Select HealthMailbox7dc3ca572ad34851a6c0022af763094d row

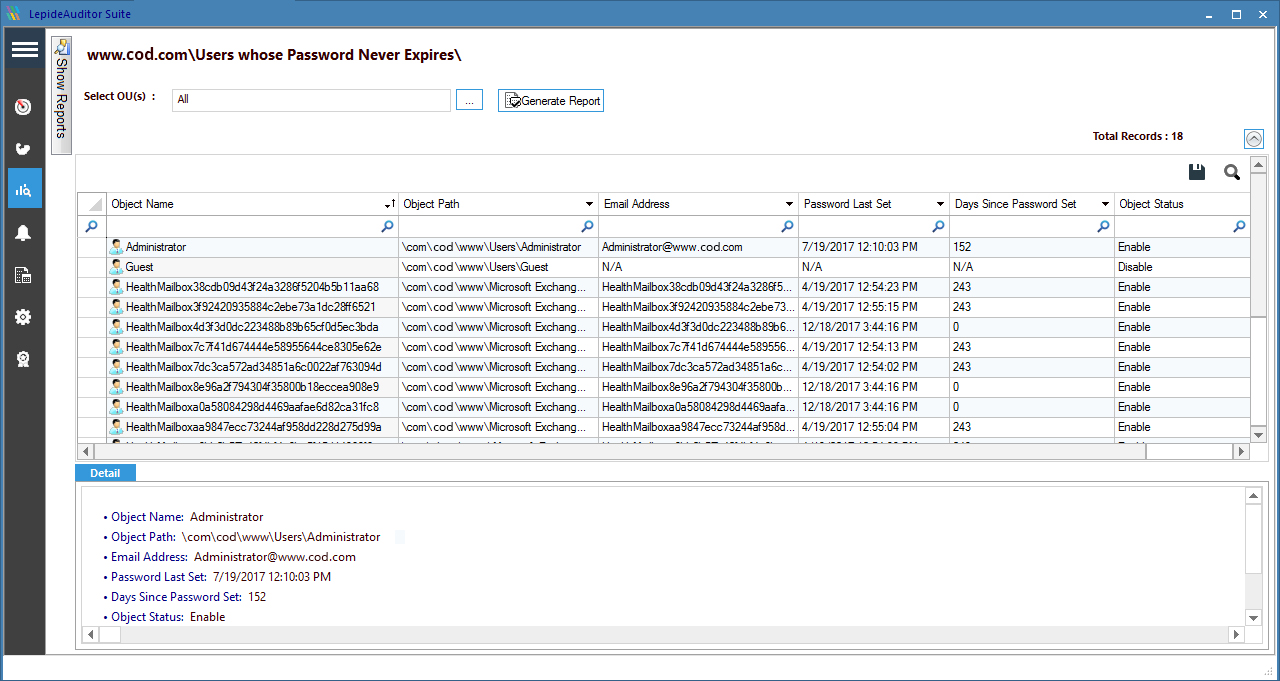664,367
